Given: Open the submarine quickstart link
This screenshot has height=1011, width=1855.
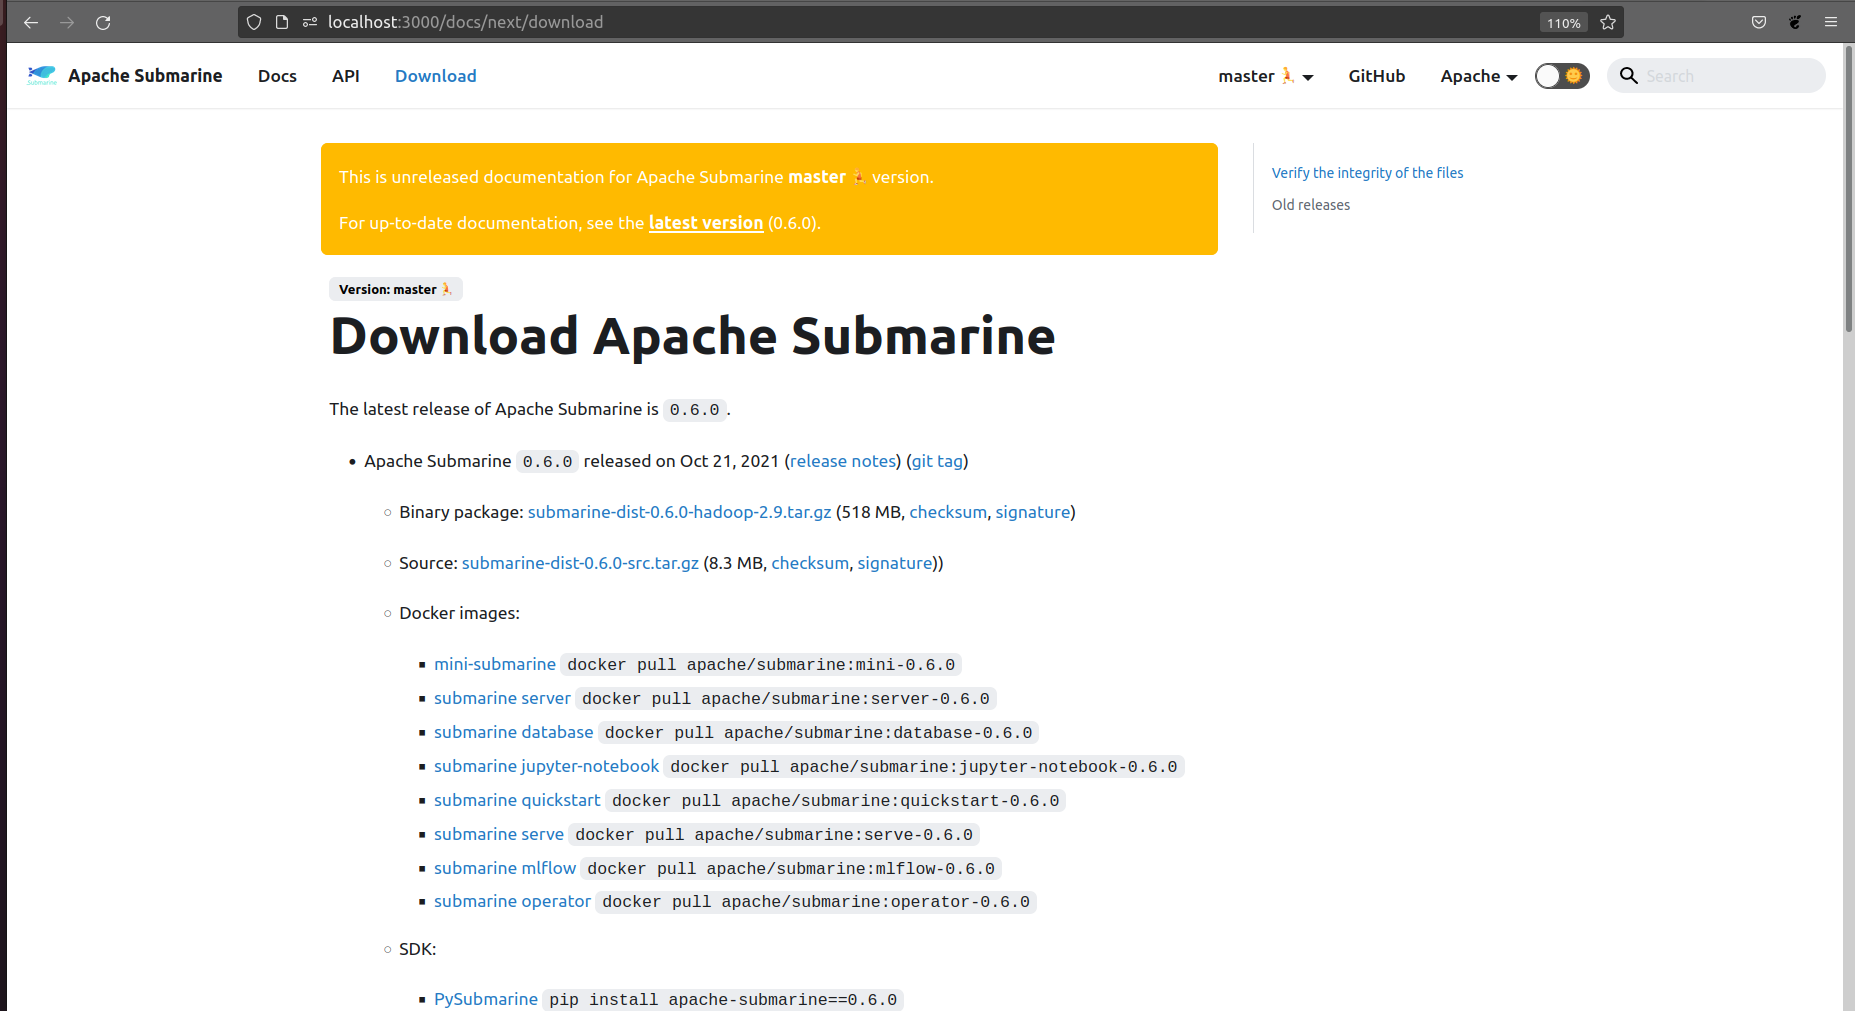Looking at the screenshot, I should click(x=517, y=800).
